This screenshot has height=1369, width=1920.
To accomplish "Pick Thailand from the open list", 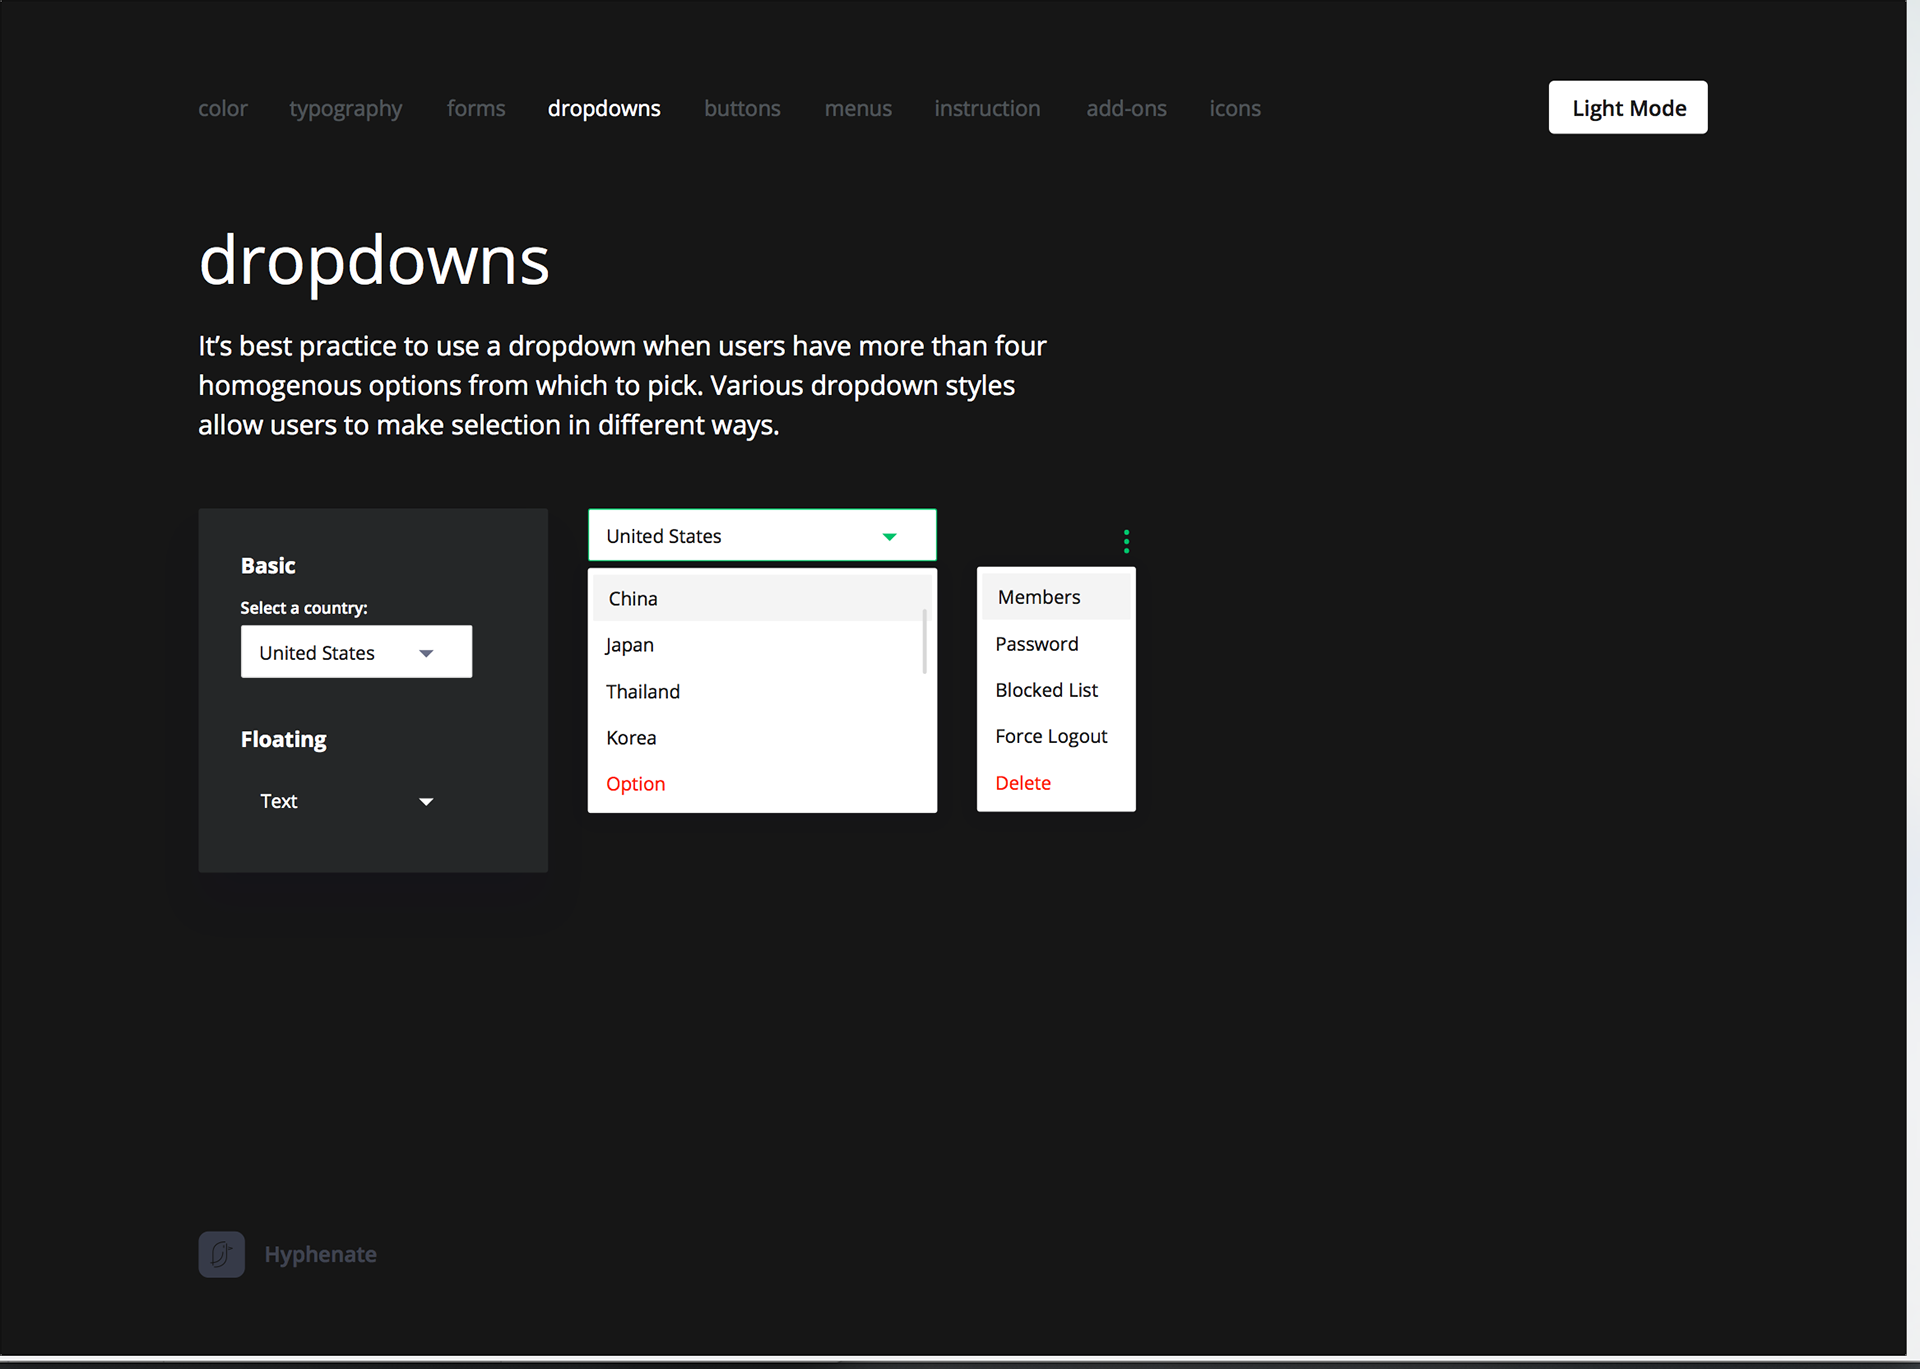I will coord(643,692).
